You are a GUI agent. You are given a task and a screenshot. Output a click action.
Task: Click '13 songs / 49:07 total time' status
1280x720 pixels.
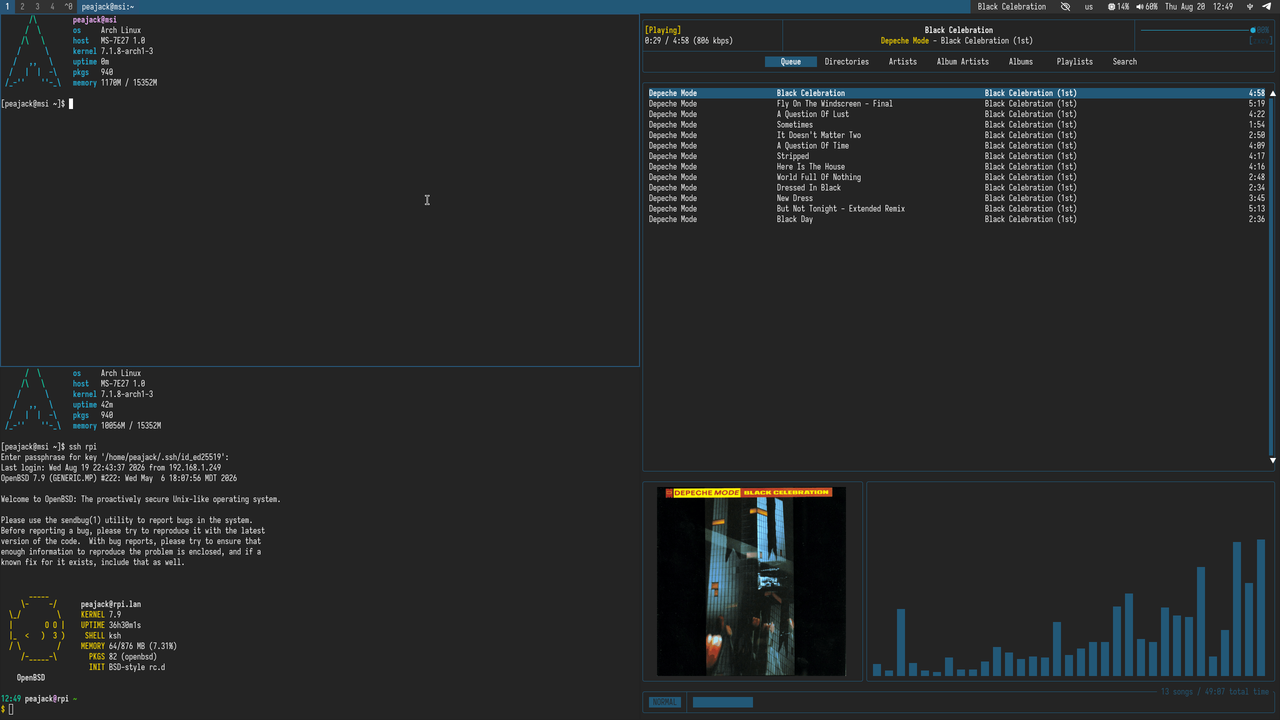(1215, 692)
